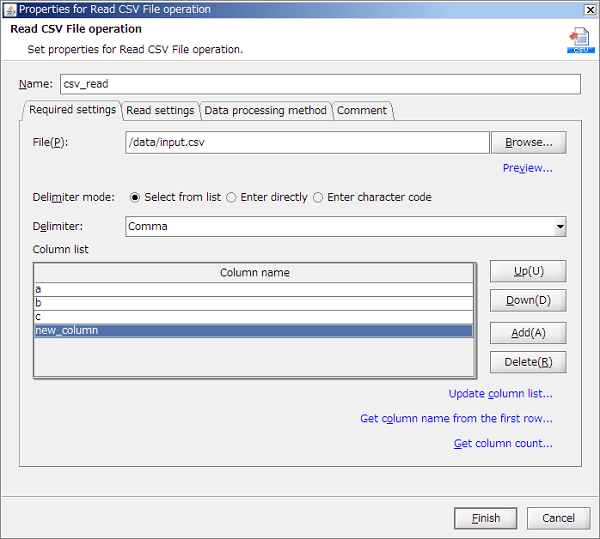
Task: Select the 'Select from list' radio button
Action: (135, 197)
